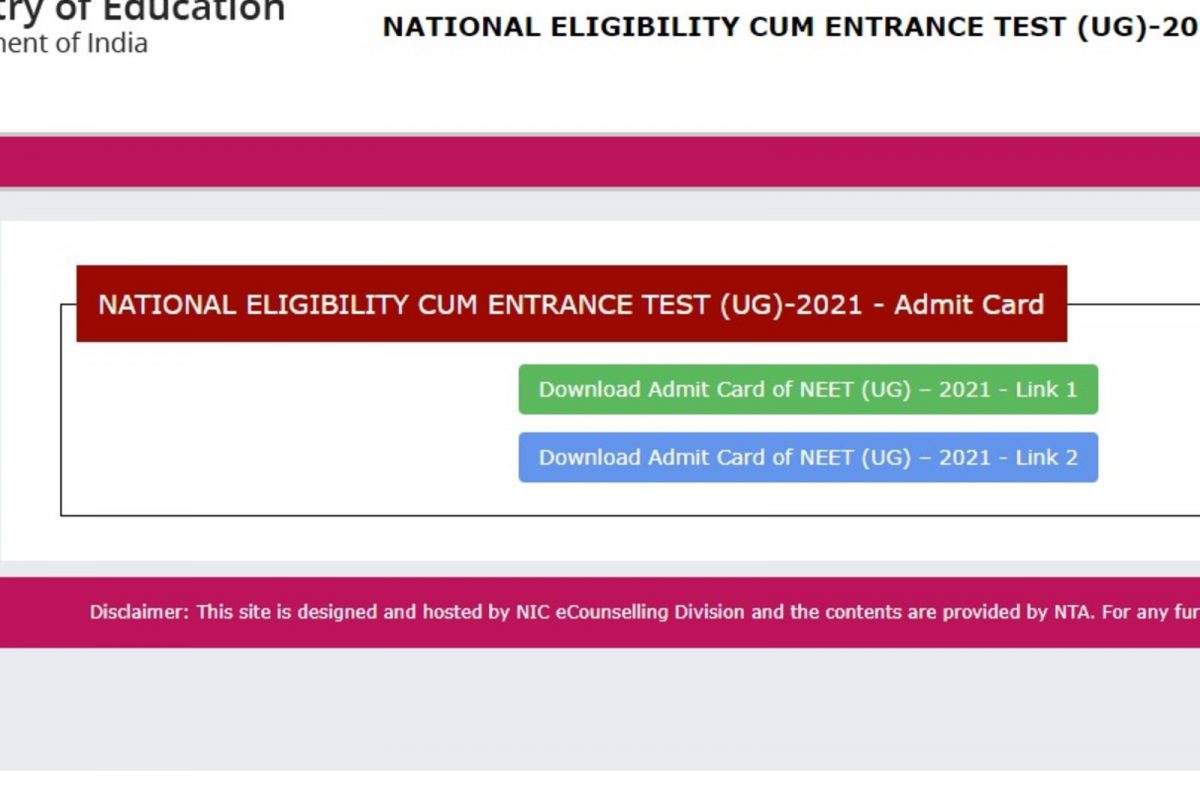
Task: Click Download Admit Card Link 1 button
Action: tap(808, 389)
